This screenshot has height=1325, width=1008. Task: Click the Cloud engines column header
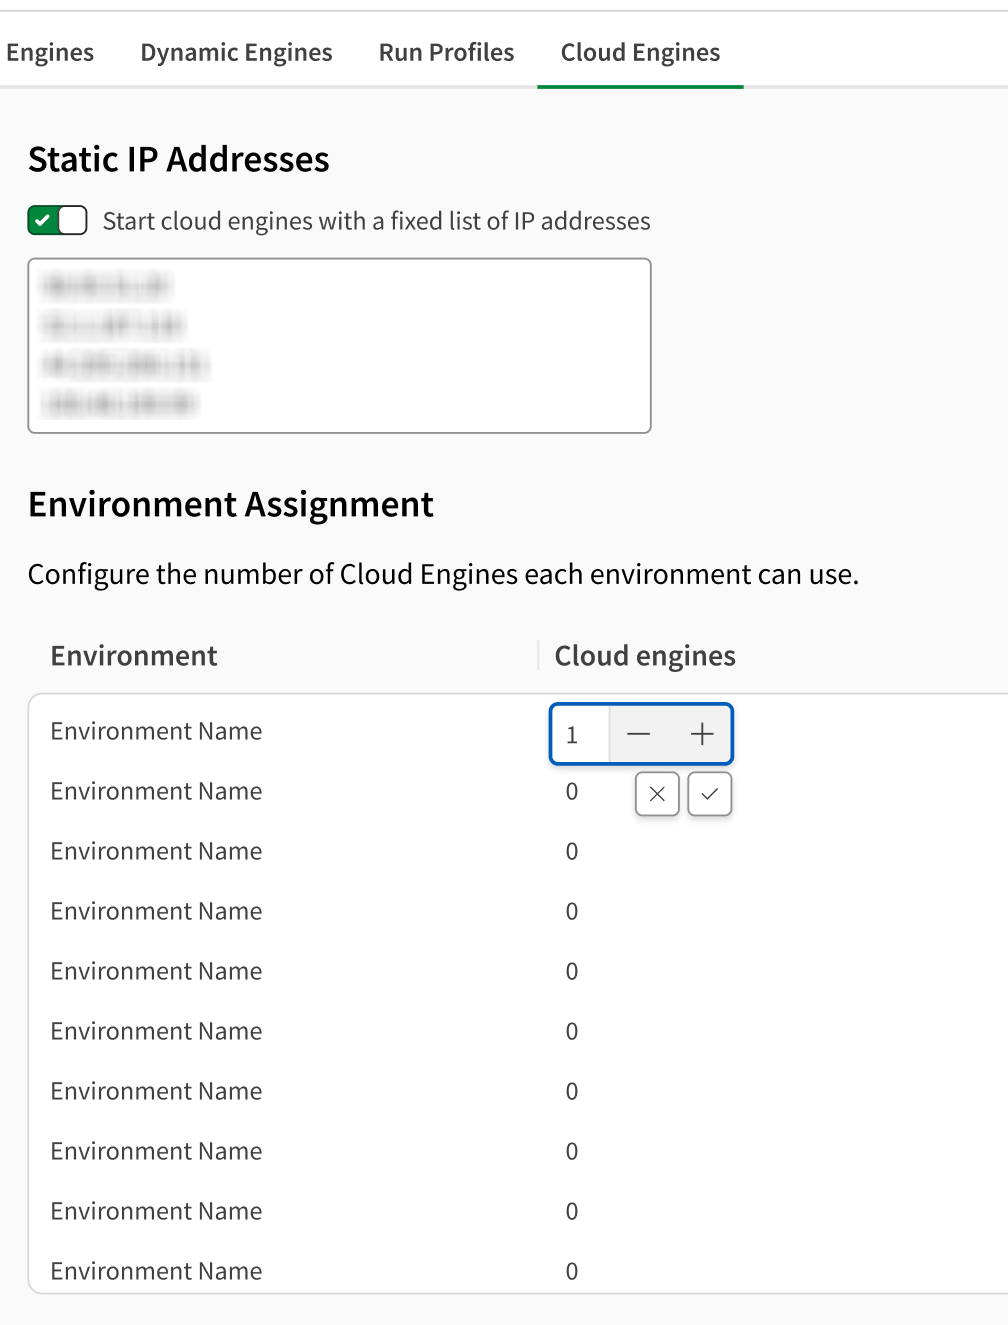[645, 655]
